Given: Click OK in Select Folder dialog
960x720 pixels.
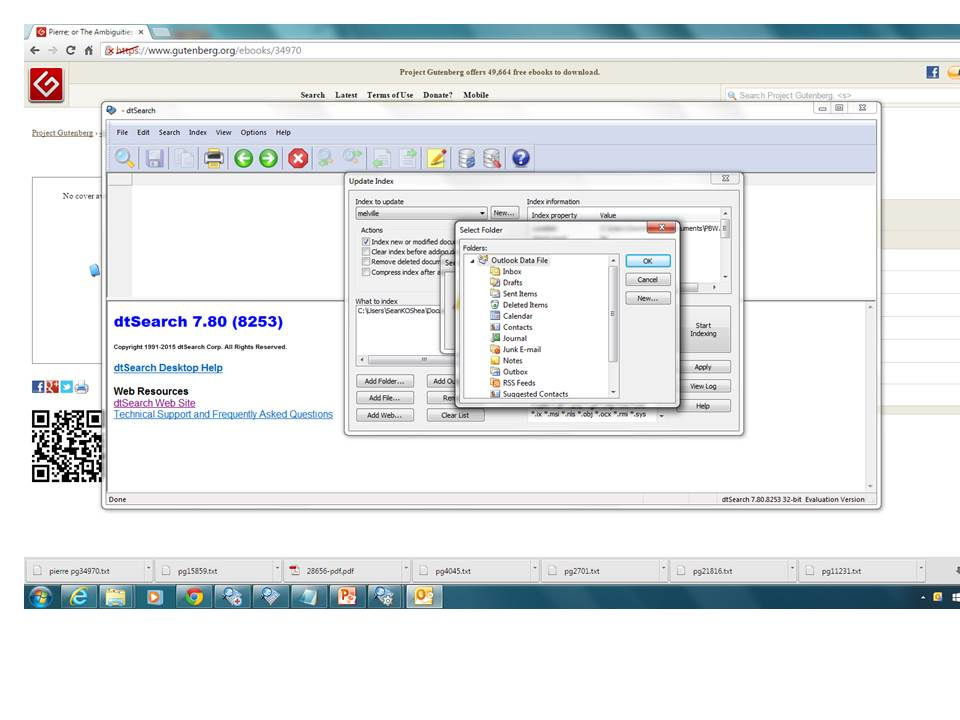Looking at the screenshot, I should coord(648,261).
